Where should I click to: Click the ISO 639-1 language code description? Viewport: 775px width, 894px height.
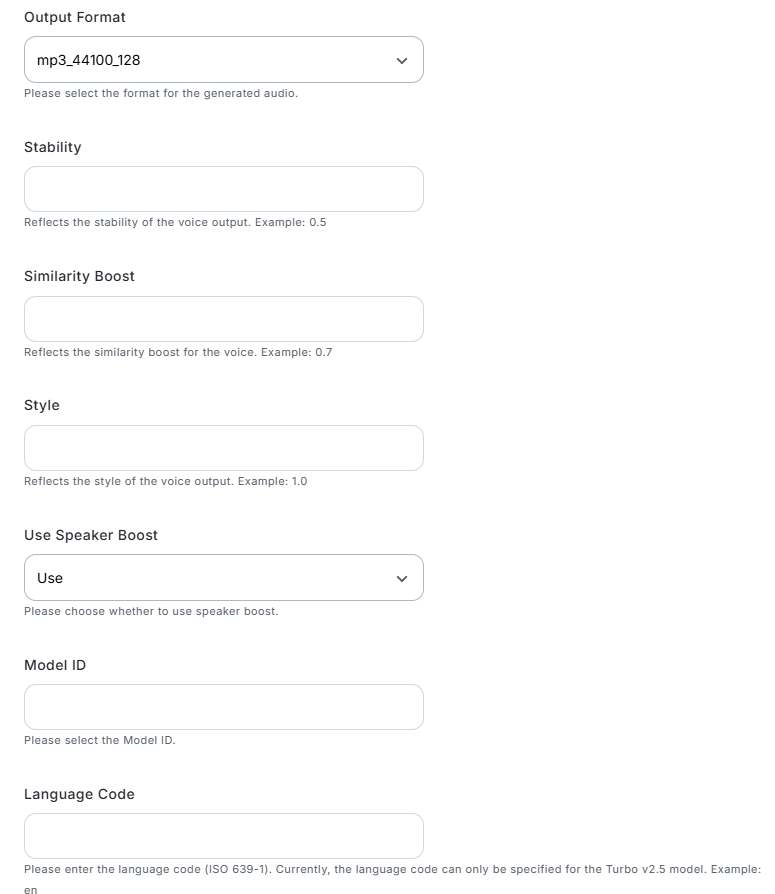pos(392,879)
